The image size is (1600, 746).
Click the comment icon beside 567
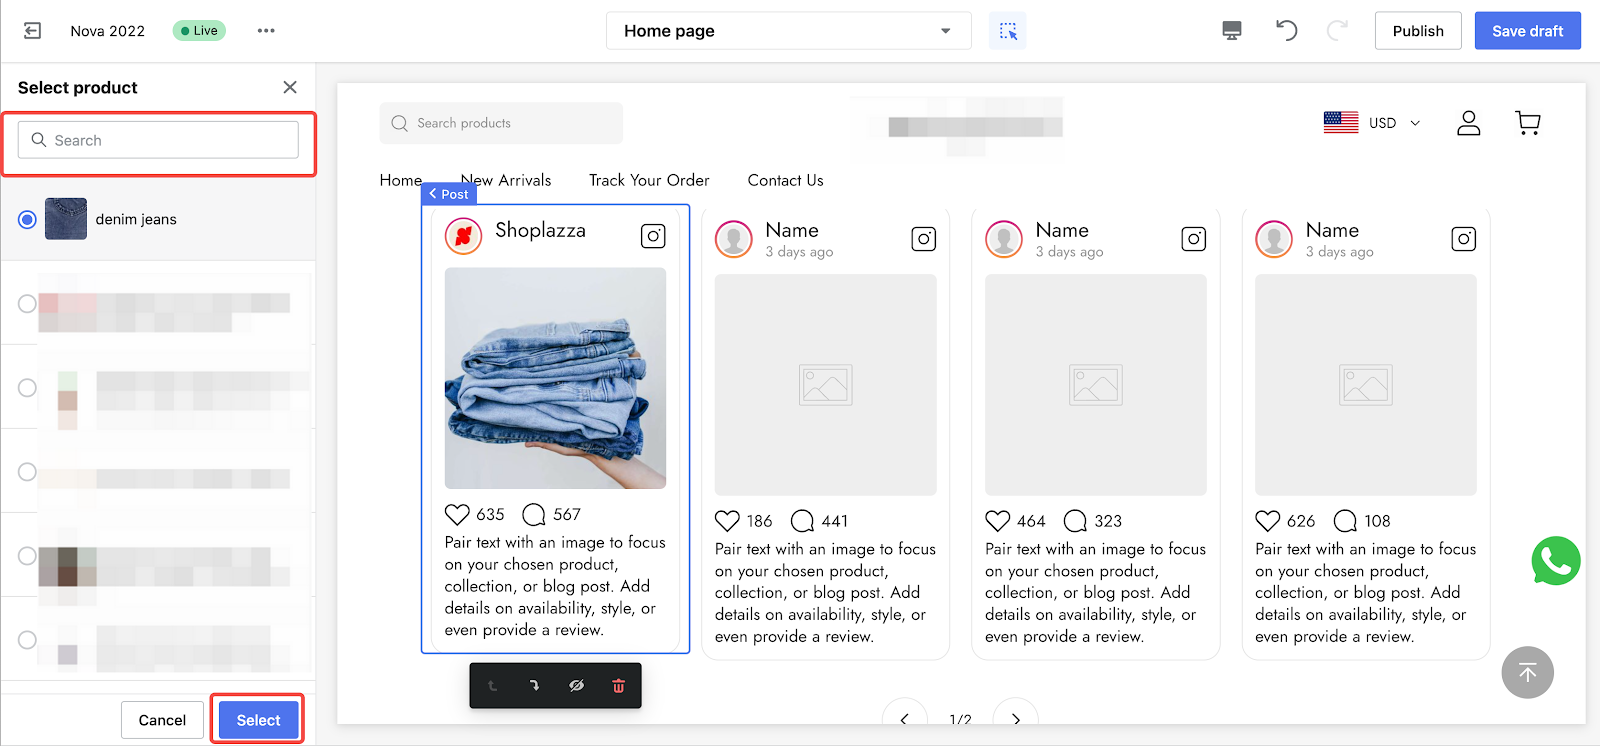tap(534, 514)
